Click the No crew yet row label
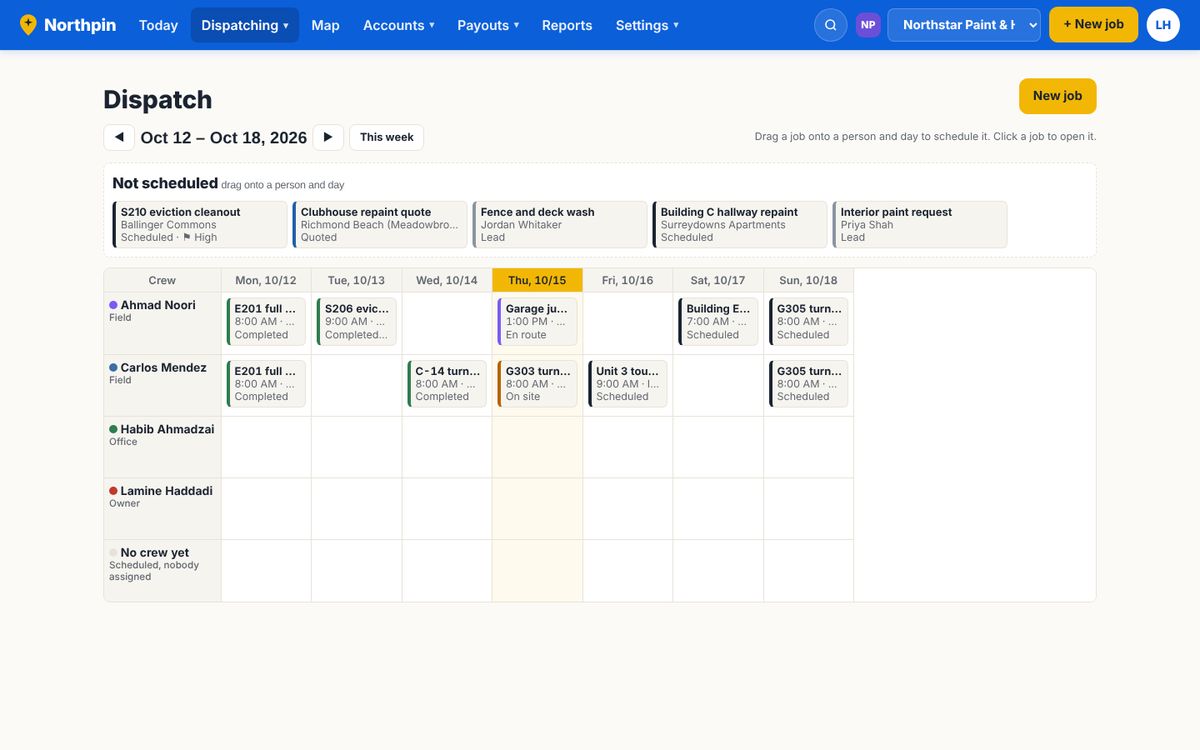This screenshot has height=750, width=1200. tap(154, 553)
